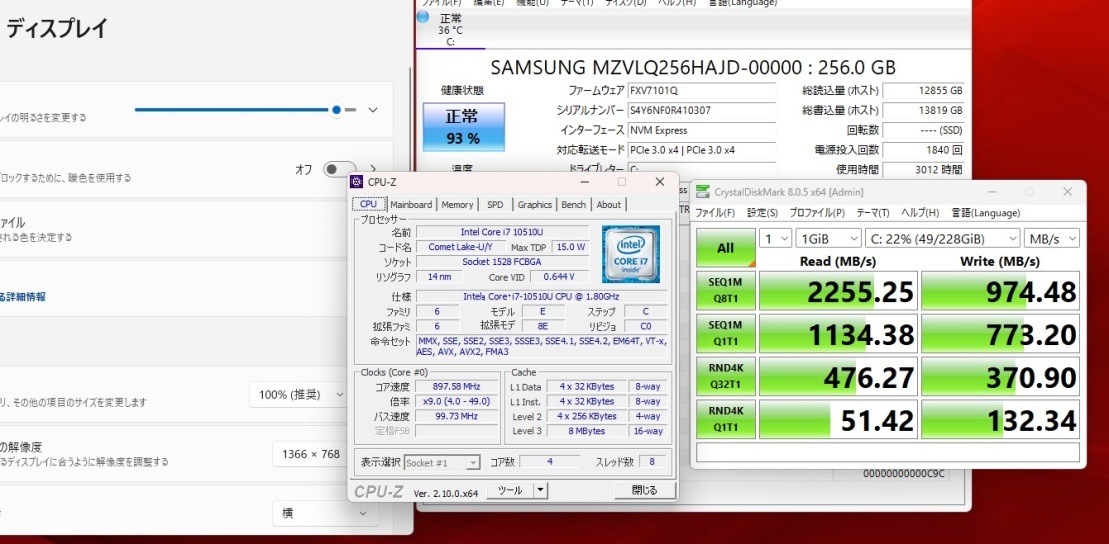Open the 設定(S) menu in CrystalDiskMark
Image resolution: width=1109 pixels, height=544 pixels.
click(762, 213)
